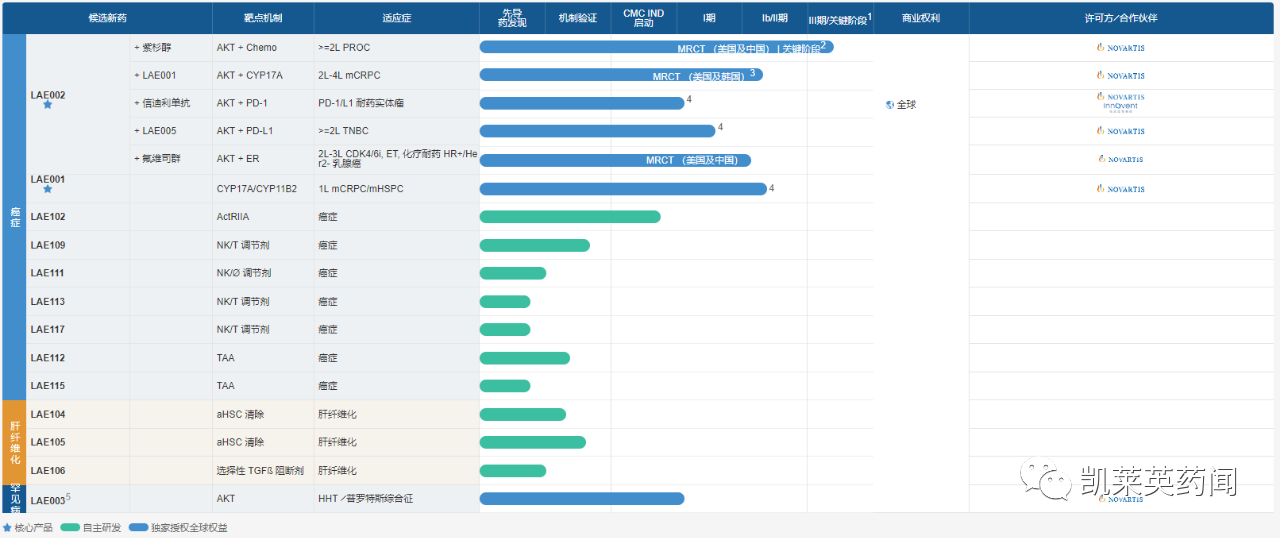
Task: Click the Innovent logo in the 信迪利单抗 row
Action: pos(1120,106)
